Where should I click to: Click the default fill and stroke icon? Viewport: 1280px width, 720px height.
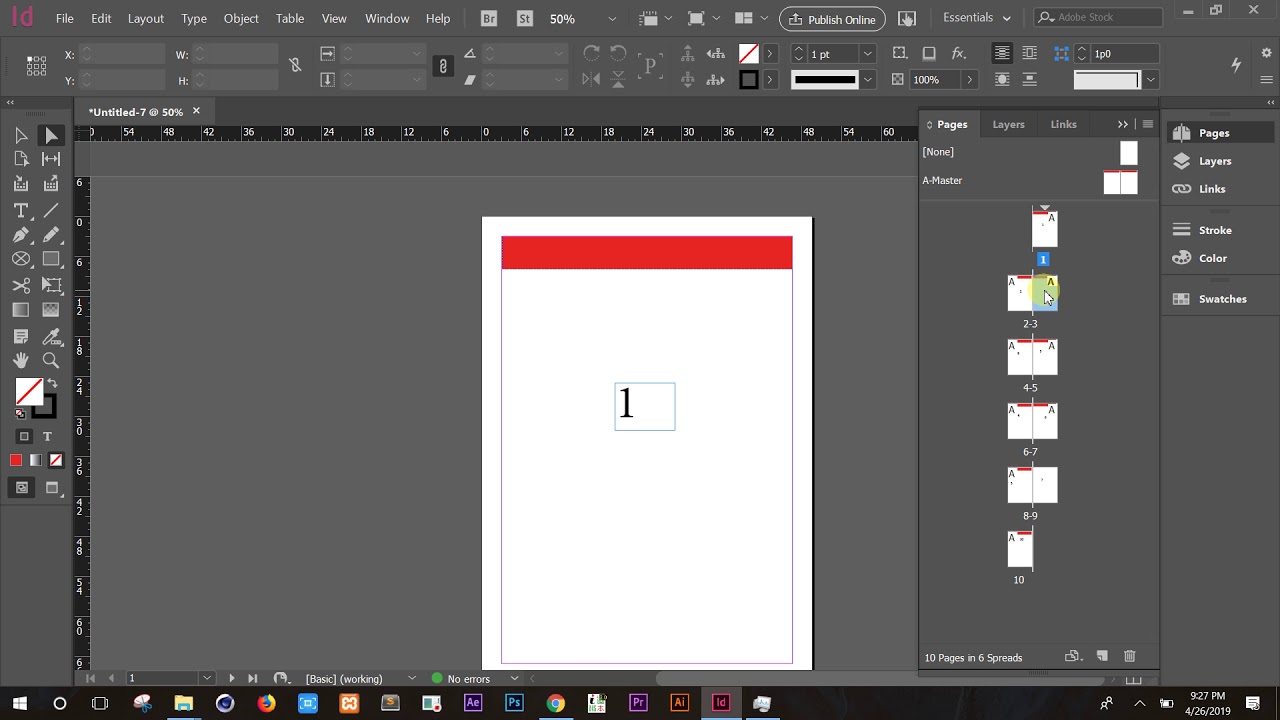[x=20, y=413]
